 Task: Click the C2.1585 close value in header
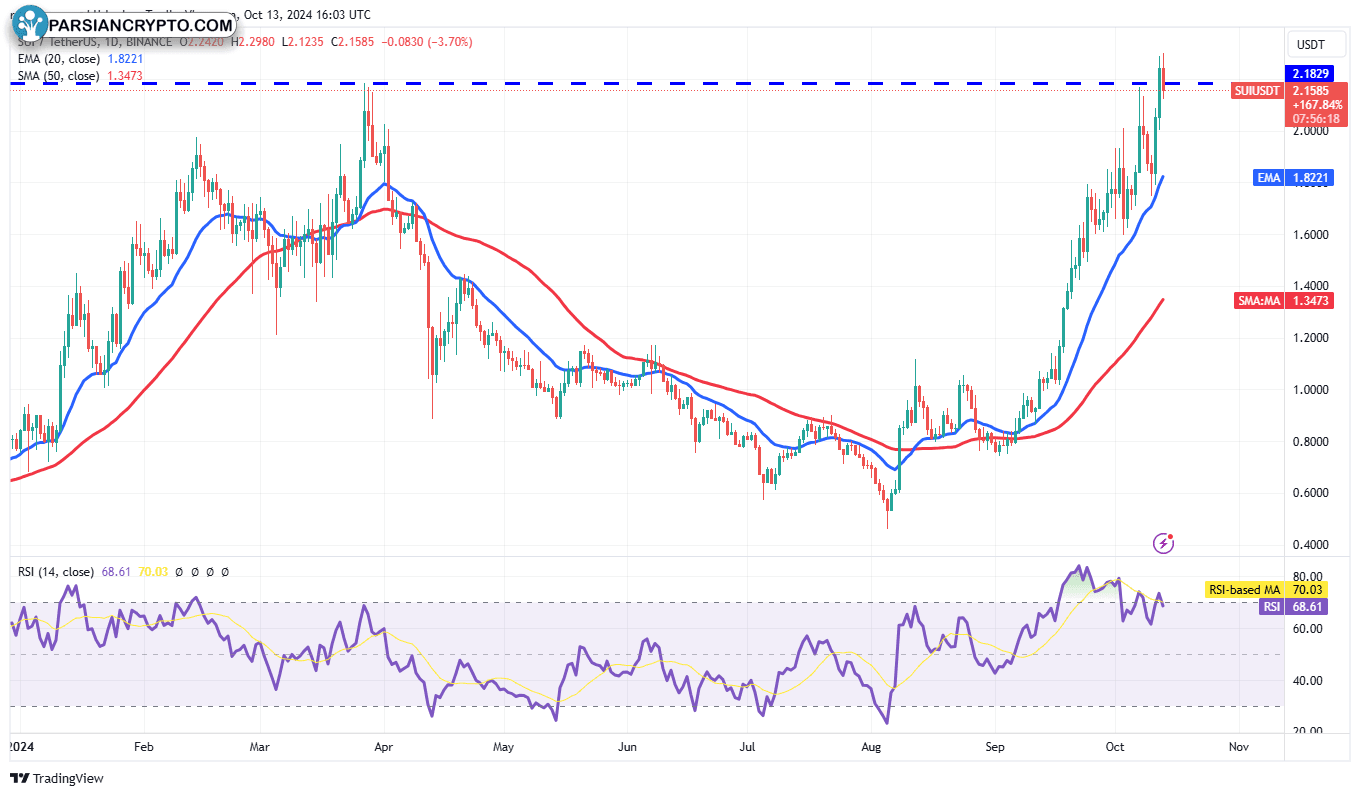[353, 42]
